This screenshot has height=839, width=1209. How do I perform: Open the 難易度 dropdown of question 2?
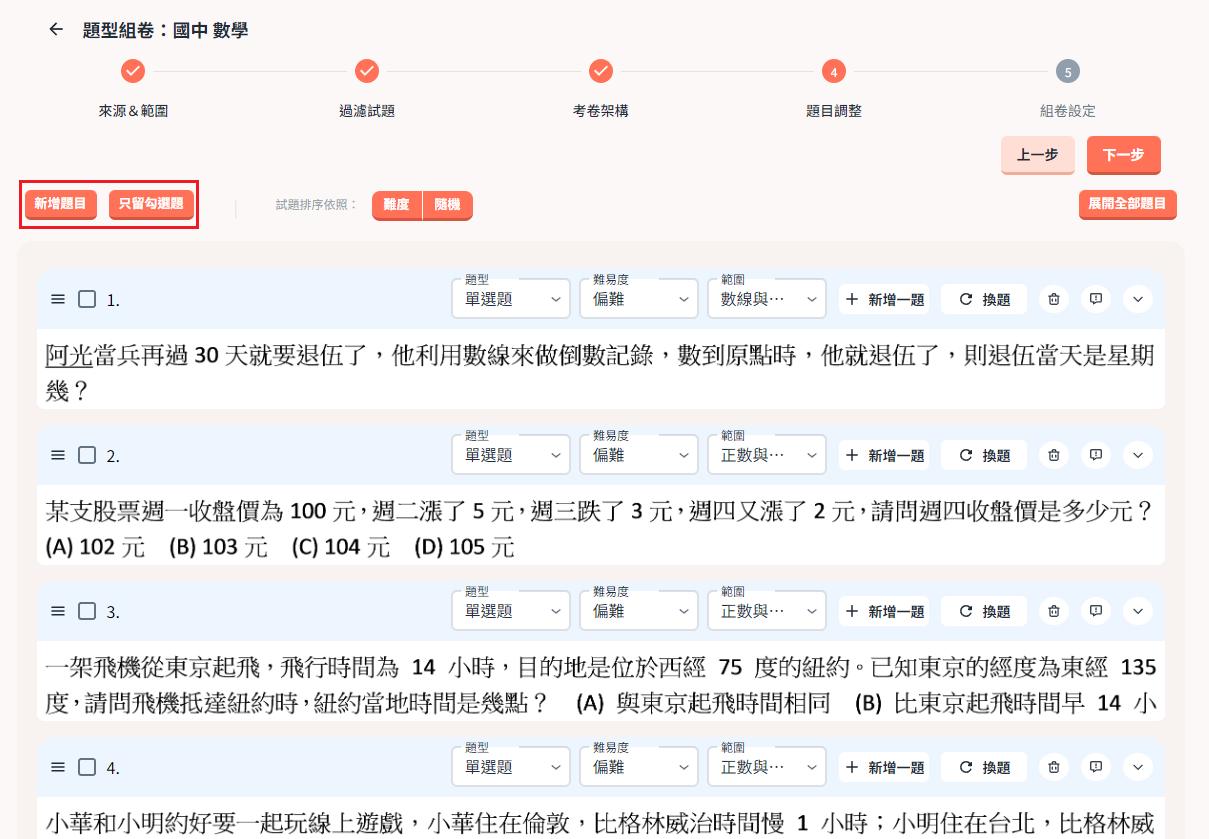pos(639,455)
